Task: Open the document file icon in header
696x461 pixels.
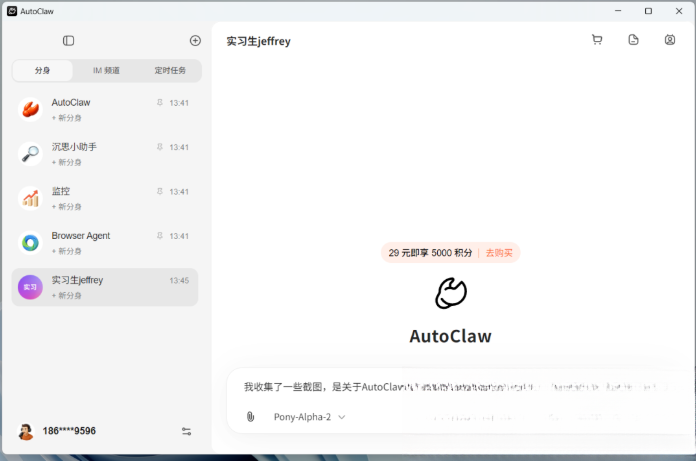Action: tap(633, 40)
